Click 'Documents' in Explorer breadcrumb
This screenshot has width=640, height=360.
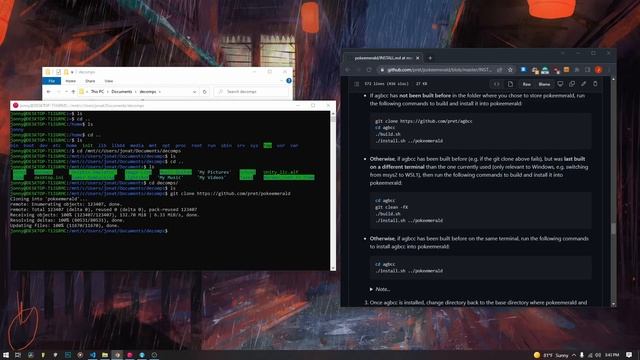[x=122, y=92]
